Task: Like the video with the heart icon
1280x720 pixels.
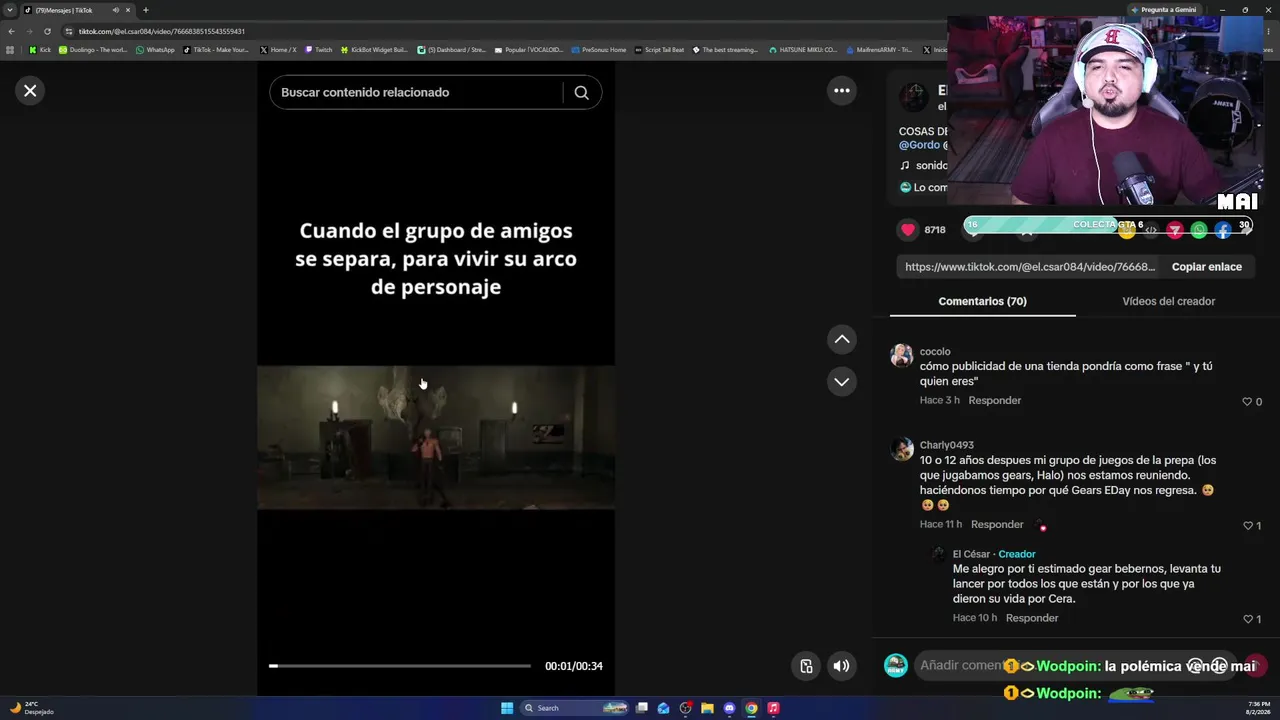Action: (x=908, y=230)
